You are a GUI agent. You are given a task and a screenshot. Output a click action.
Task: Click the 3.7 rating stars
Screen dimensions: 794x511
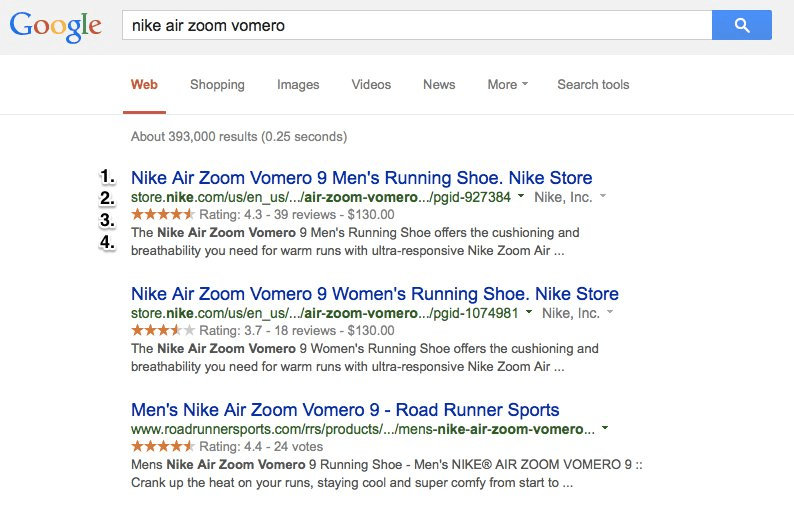(163, 330)
